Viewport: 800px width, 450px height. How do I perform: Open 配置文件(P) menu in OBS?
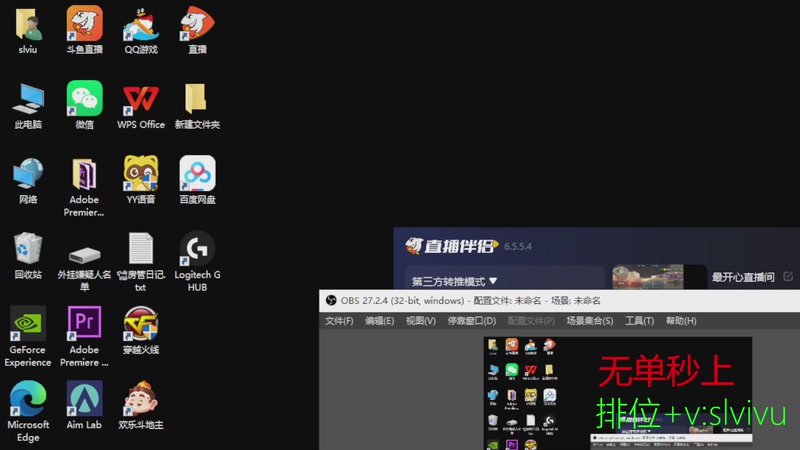[531, 321]
